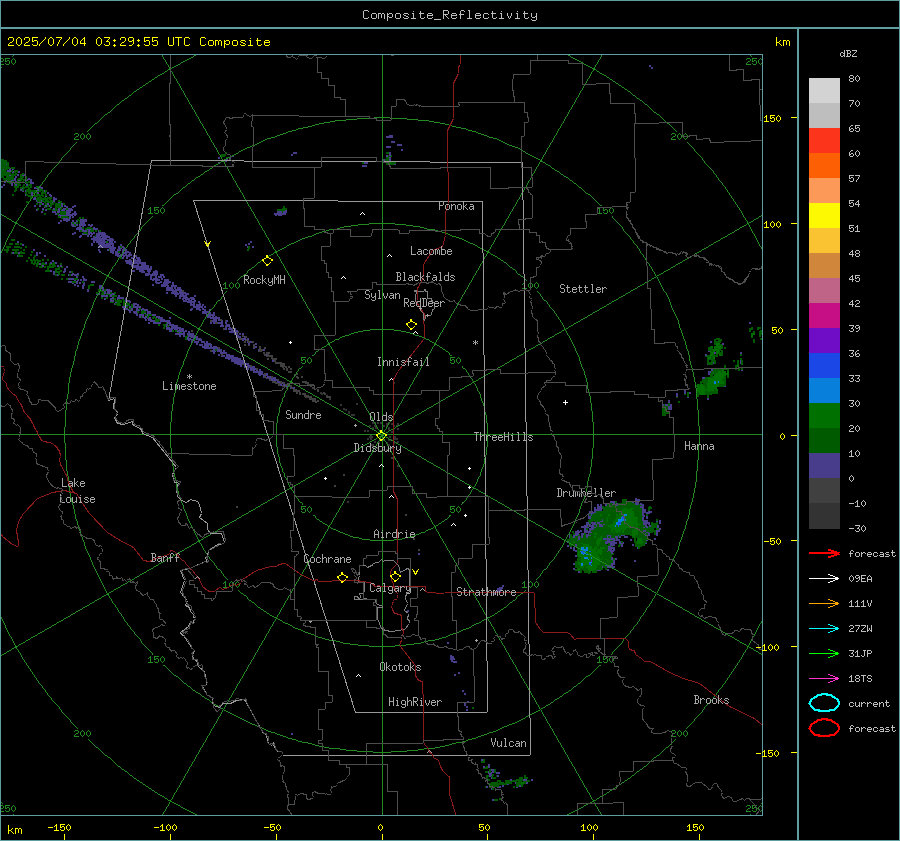Image resolution: width=900 pixels, height=841 pixels.
Task: Pick the bright green dBZ swatch
Action: tap(824, 416)
